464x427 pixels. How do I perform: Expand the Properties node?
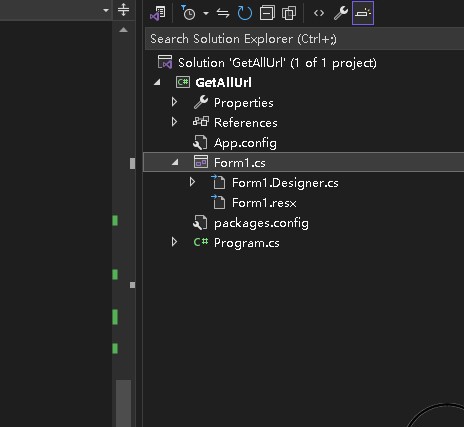tap(174, 102)
